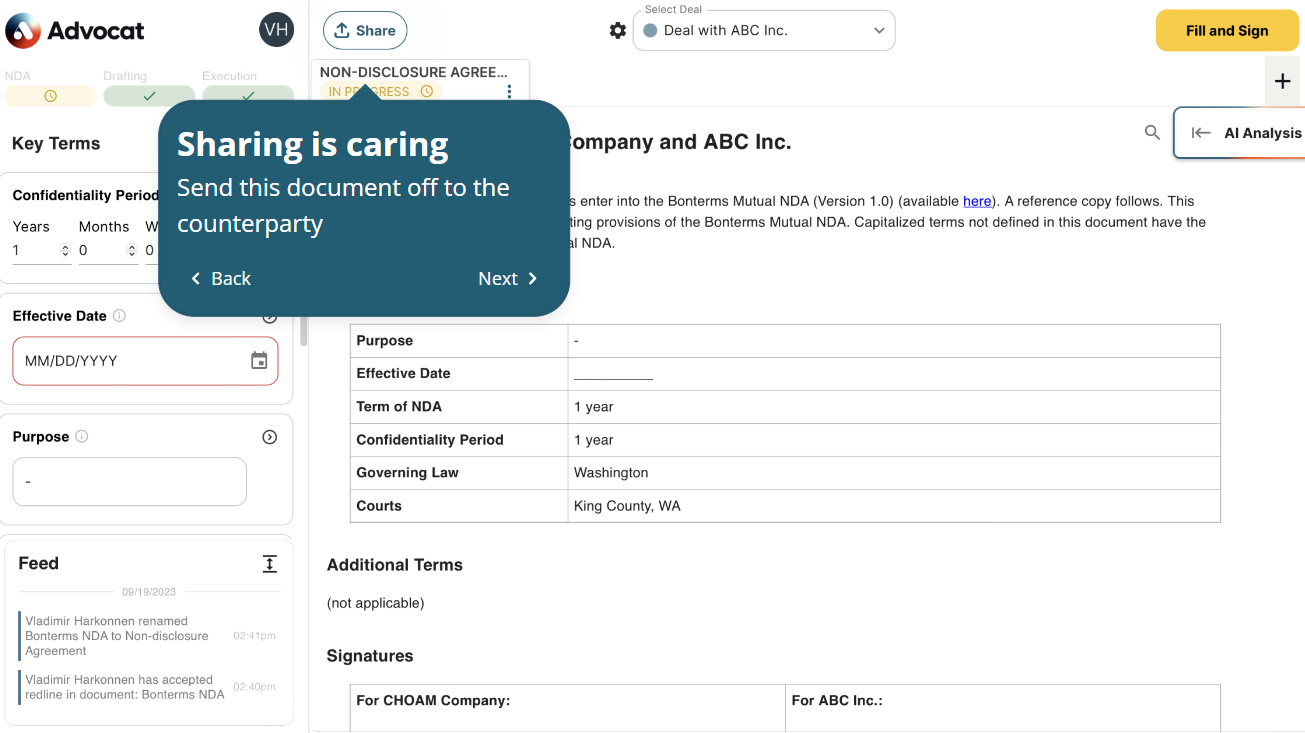Click the Purpose arrow circle icon

tap(269, 437)
